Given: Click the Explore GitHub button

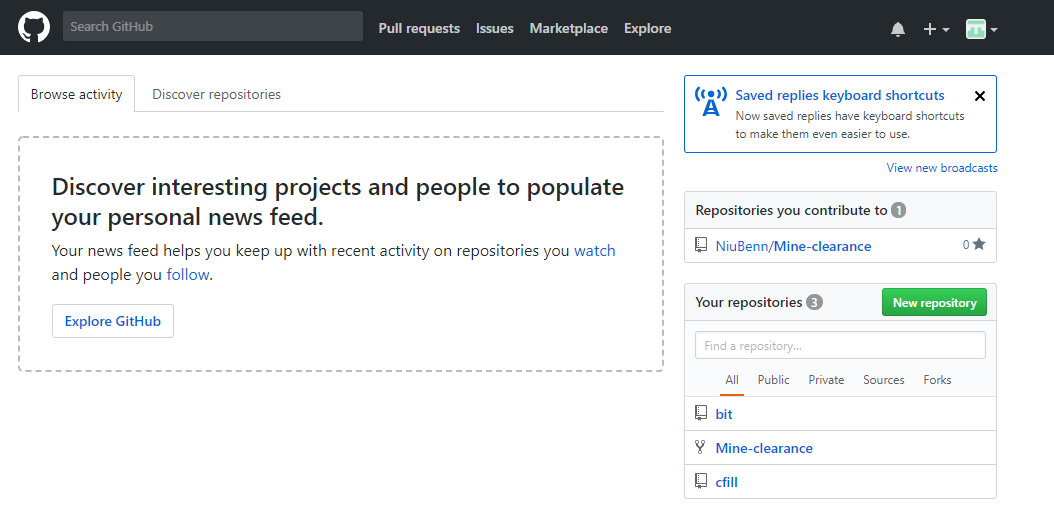Looking at the screenshot, I should pyautogui.click(x=113, y=321).
